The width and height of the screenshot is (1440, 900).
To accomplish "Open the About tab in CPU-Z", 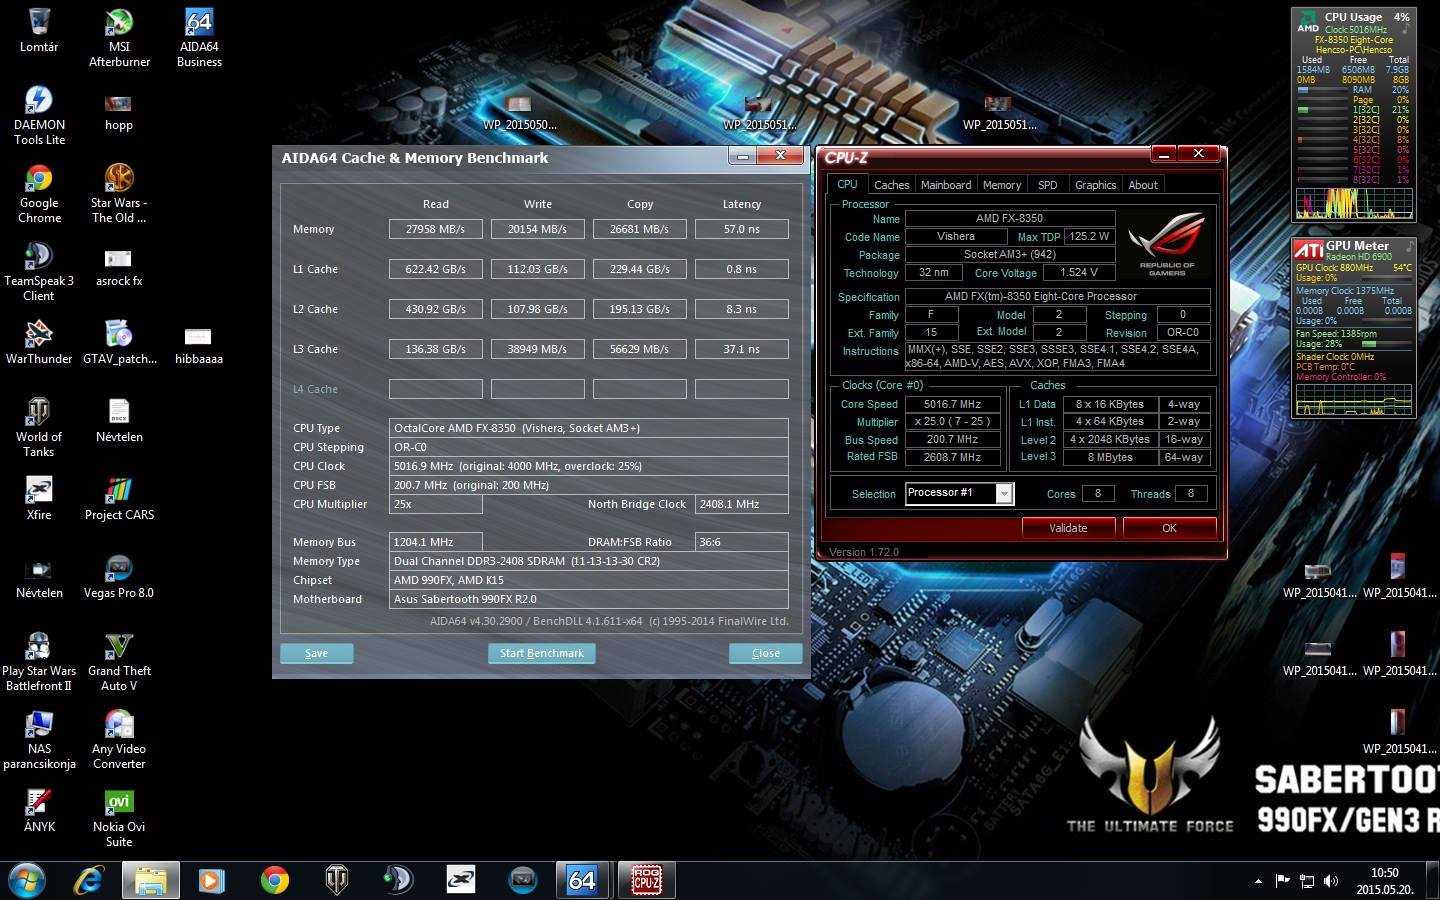I will click(x=1143, y=185).
